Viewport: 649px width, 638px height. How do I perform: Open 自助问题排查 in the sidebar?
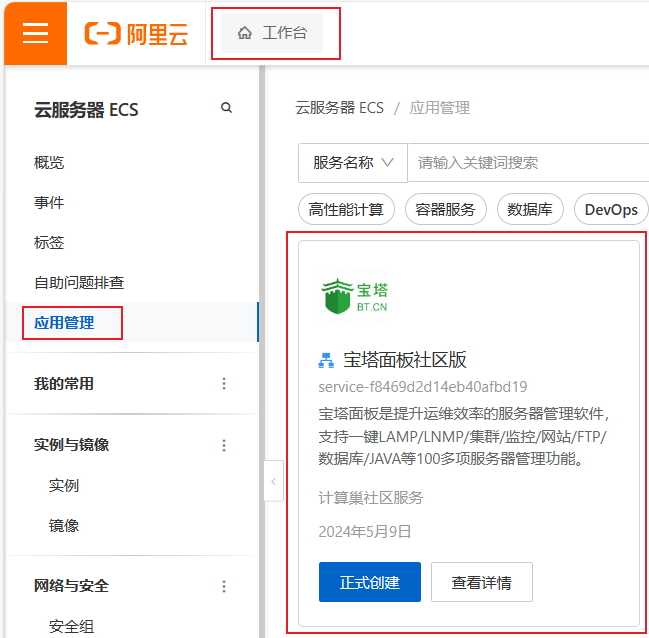pos(79,283)
